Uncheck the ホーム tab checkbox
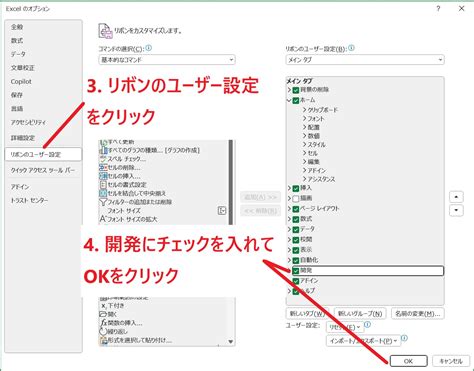474x371 pixels. point(296,100)
